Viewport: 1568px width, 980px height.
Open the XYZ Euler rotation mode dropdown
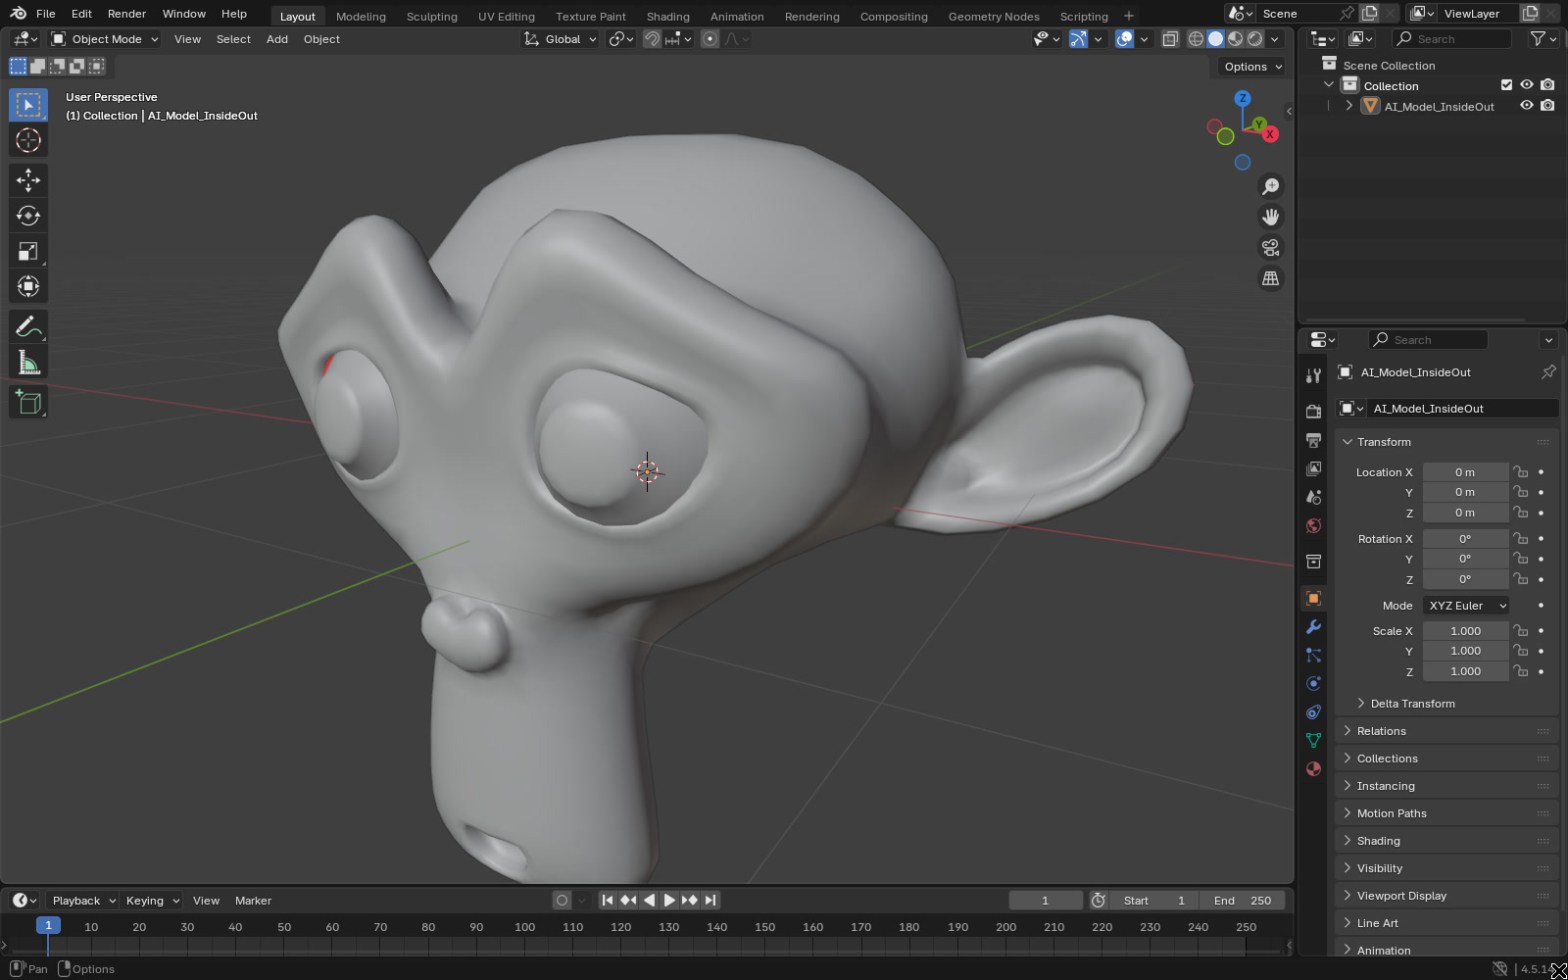1465,606
